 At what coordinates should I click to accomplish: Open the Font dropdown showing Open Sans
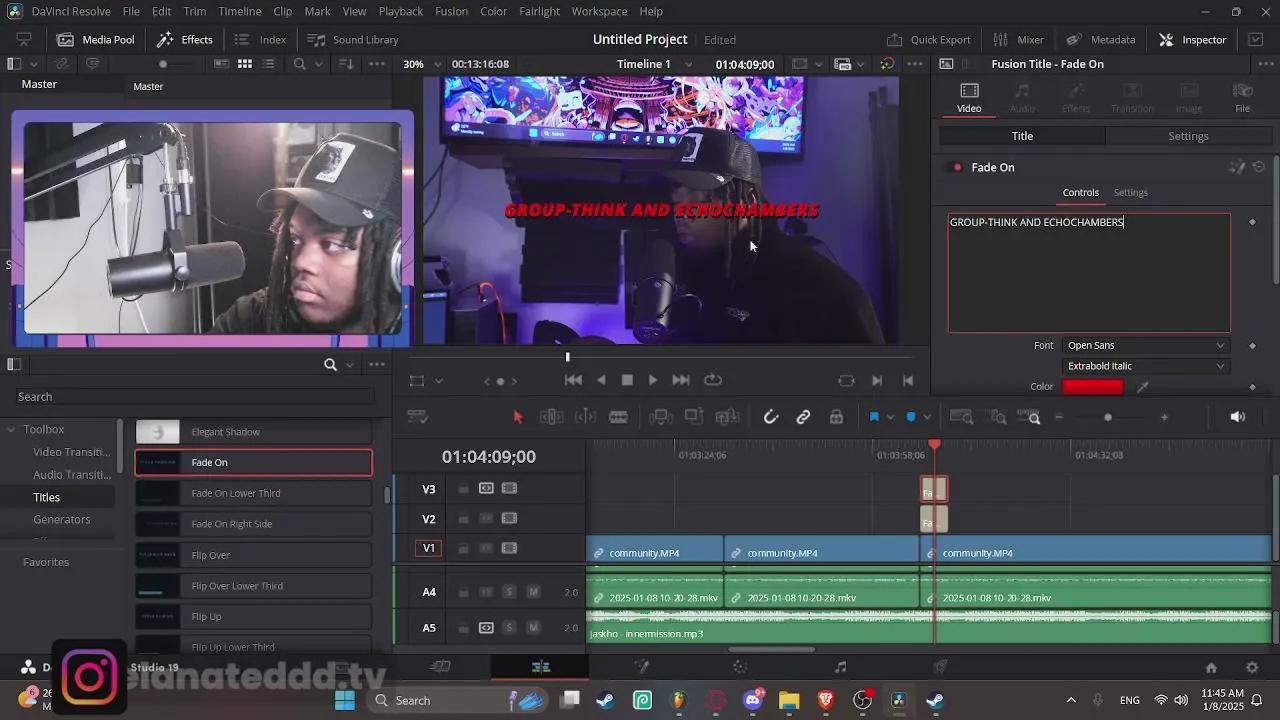pyautogui.click(x=1145, y=345)
